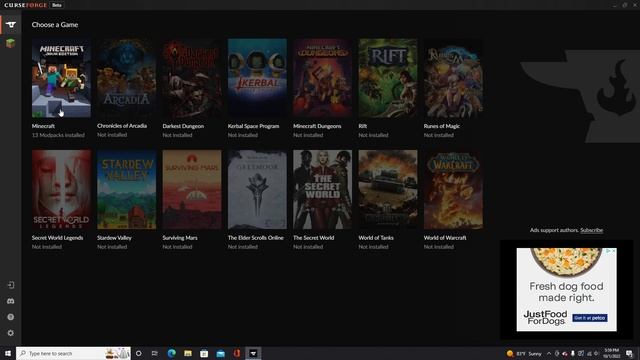Choose the Minecraft Dungeons cover
This screenshot has width=640, height=360.
coord(322,78)
